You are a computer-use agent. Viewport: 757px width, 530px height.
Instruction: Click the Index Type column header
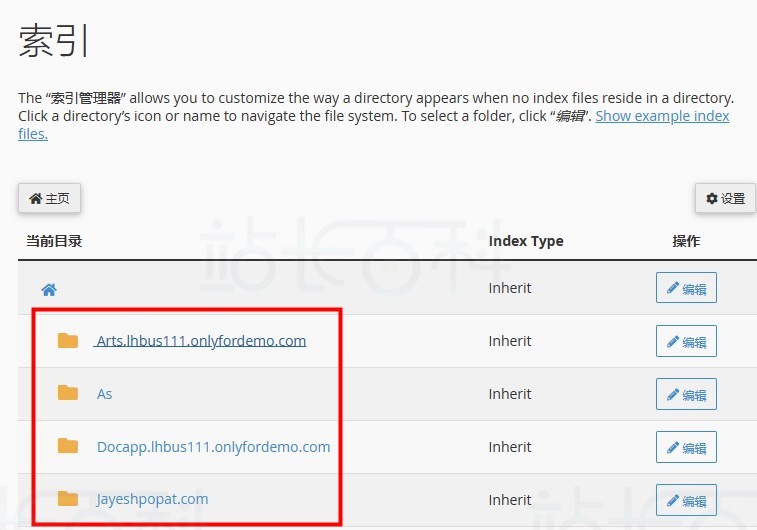coord(526,241)
